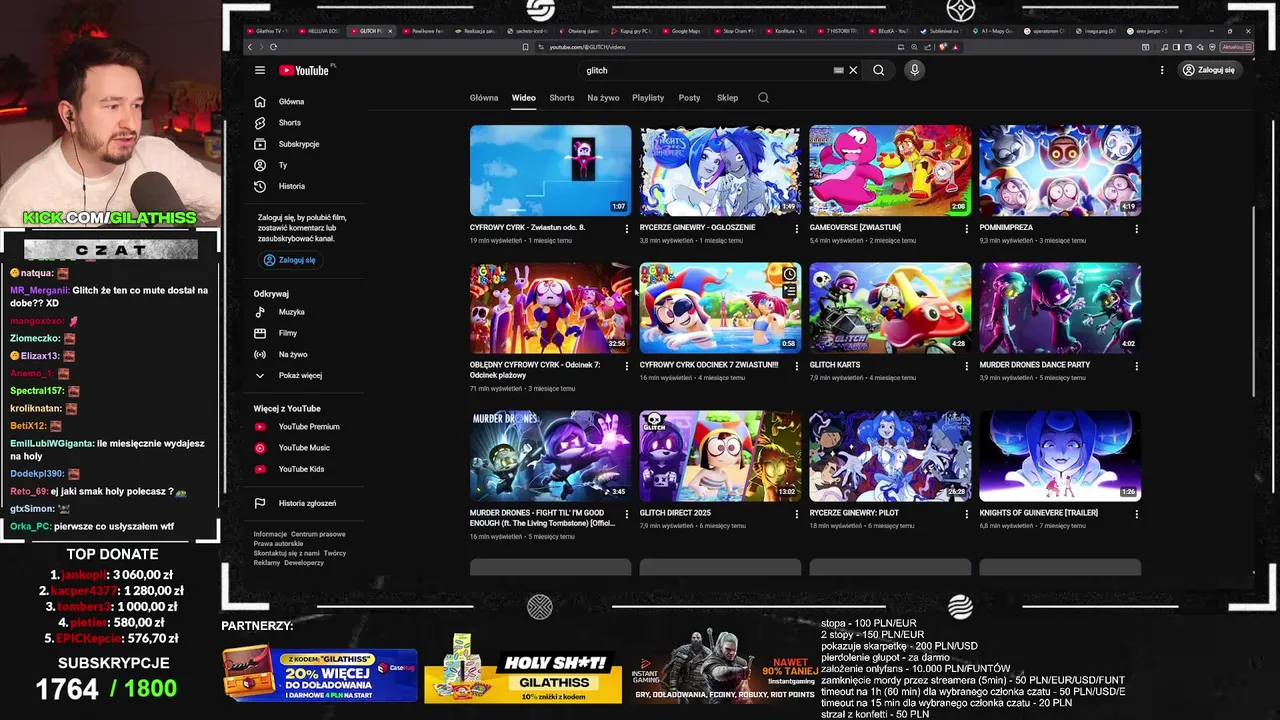Viewport: 1280px width, 720px height.
Task: Open Informacje footer link
Action: 270,534
